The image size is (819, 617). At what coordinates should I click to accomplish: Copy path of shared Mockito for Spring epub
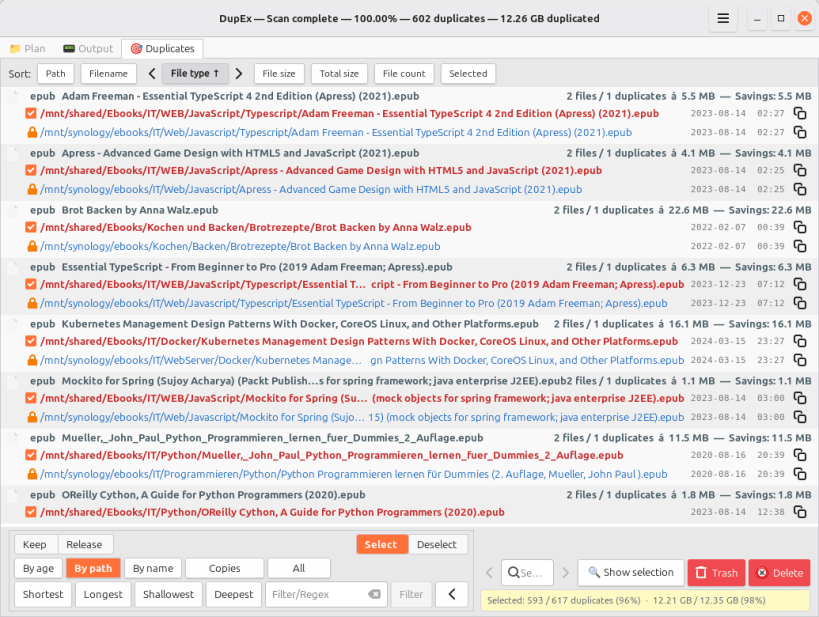click(800, 398)
